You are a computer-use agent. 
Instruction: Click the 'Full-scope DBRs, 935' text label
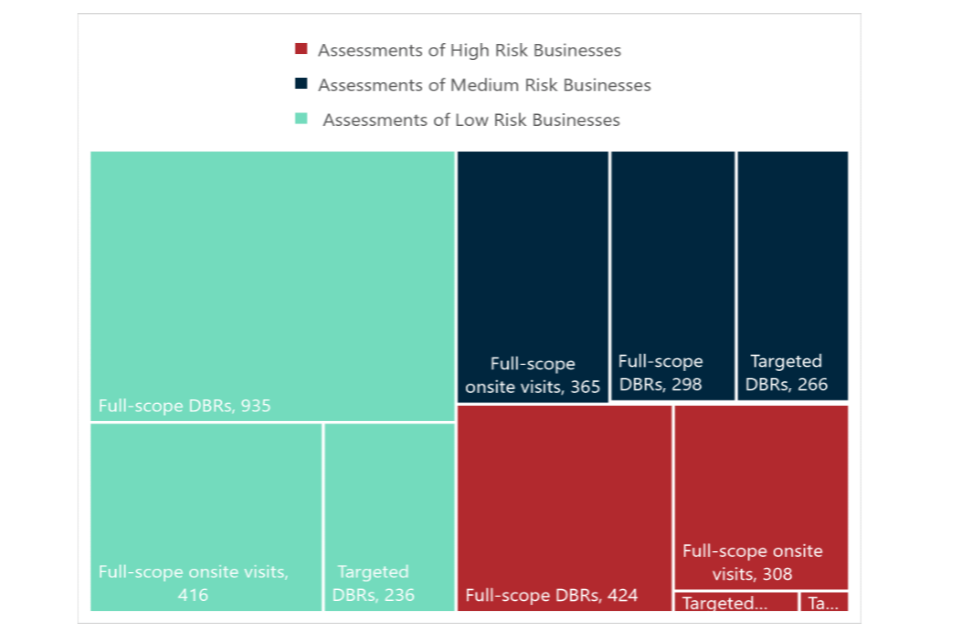tap(184, 406)
